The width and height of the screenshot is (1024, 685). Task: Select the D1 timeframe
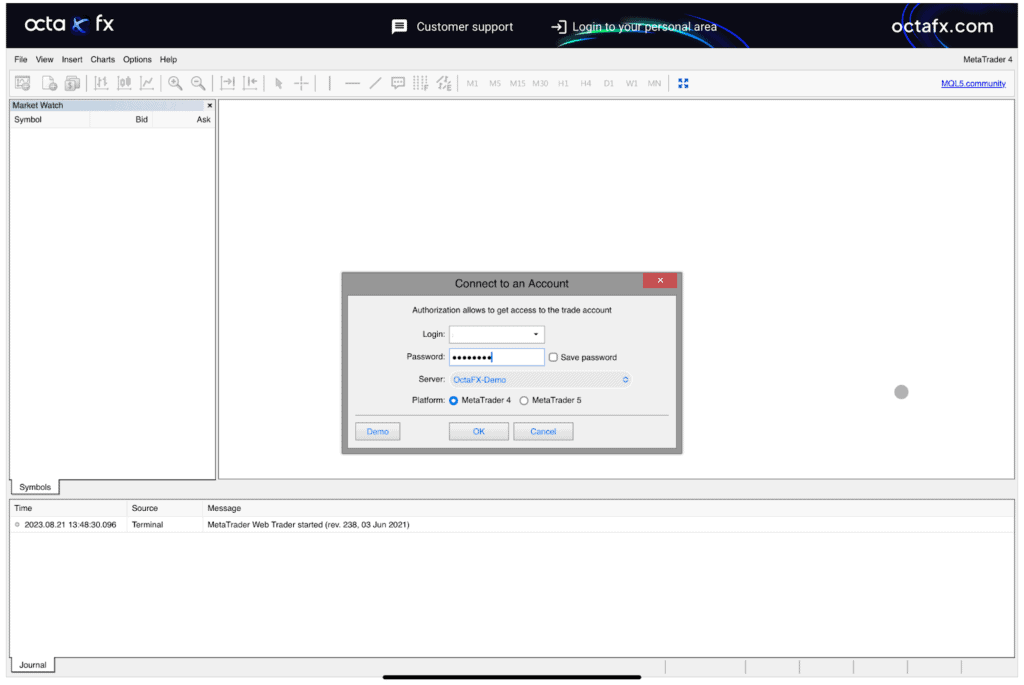click(609, 84)
